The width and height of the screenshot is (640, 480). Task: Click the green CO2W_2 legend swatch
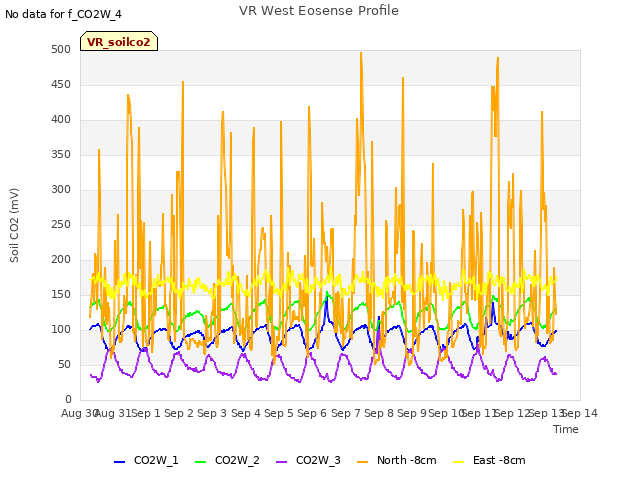(x=200, y=462)
